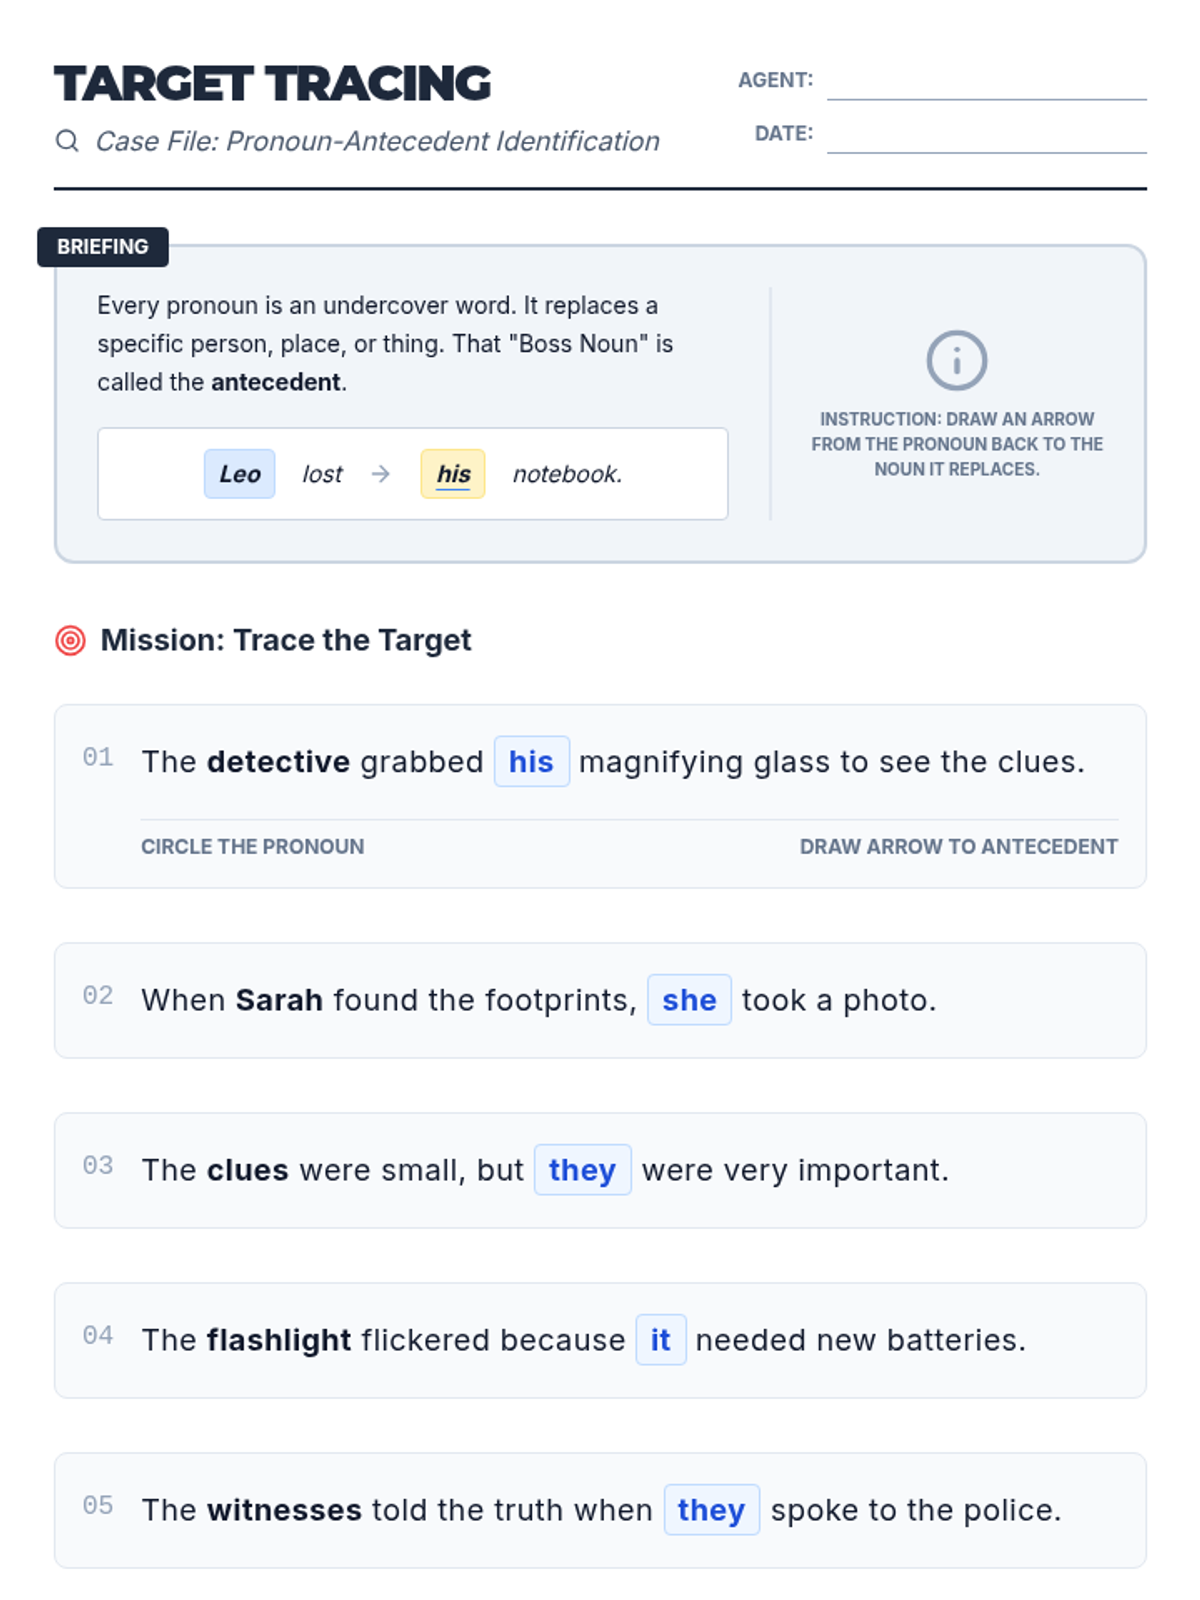
Task: Select the BRIEFING tab label
Action: 103,247
